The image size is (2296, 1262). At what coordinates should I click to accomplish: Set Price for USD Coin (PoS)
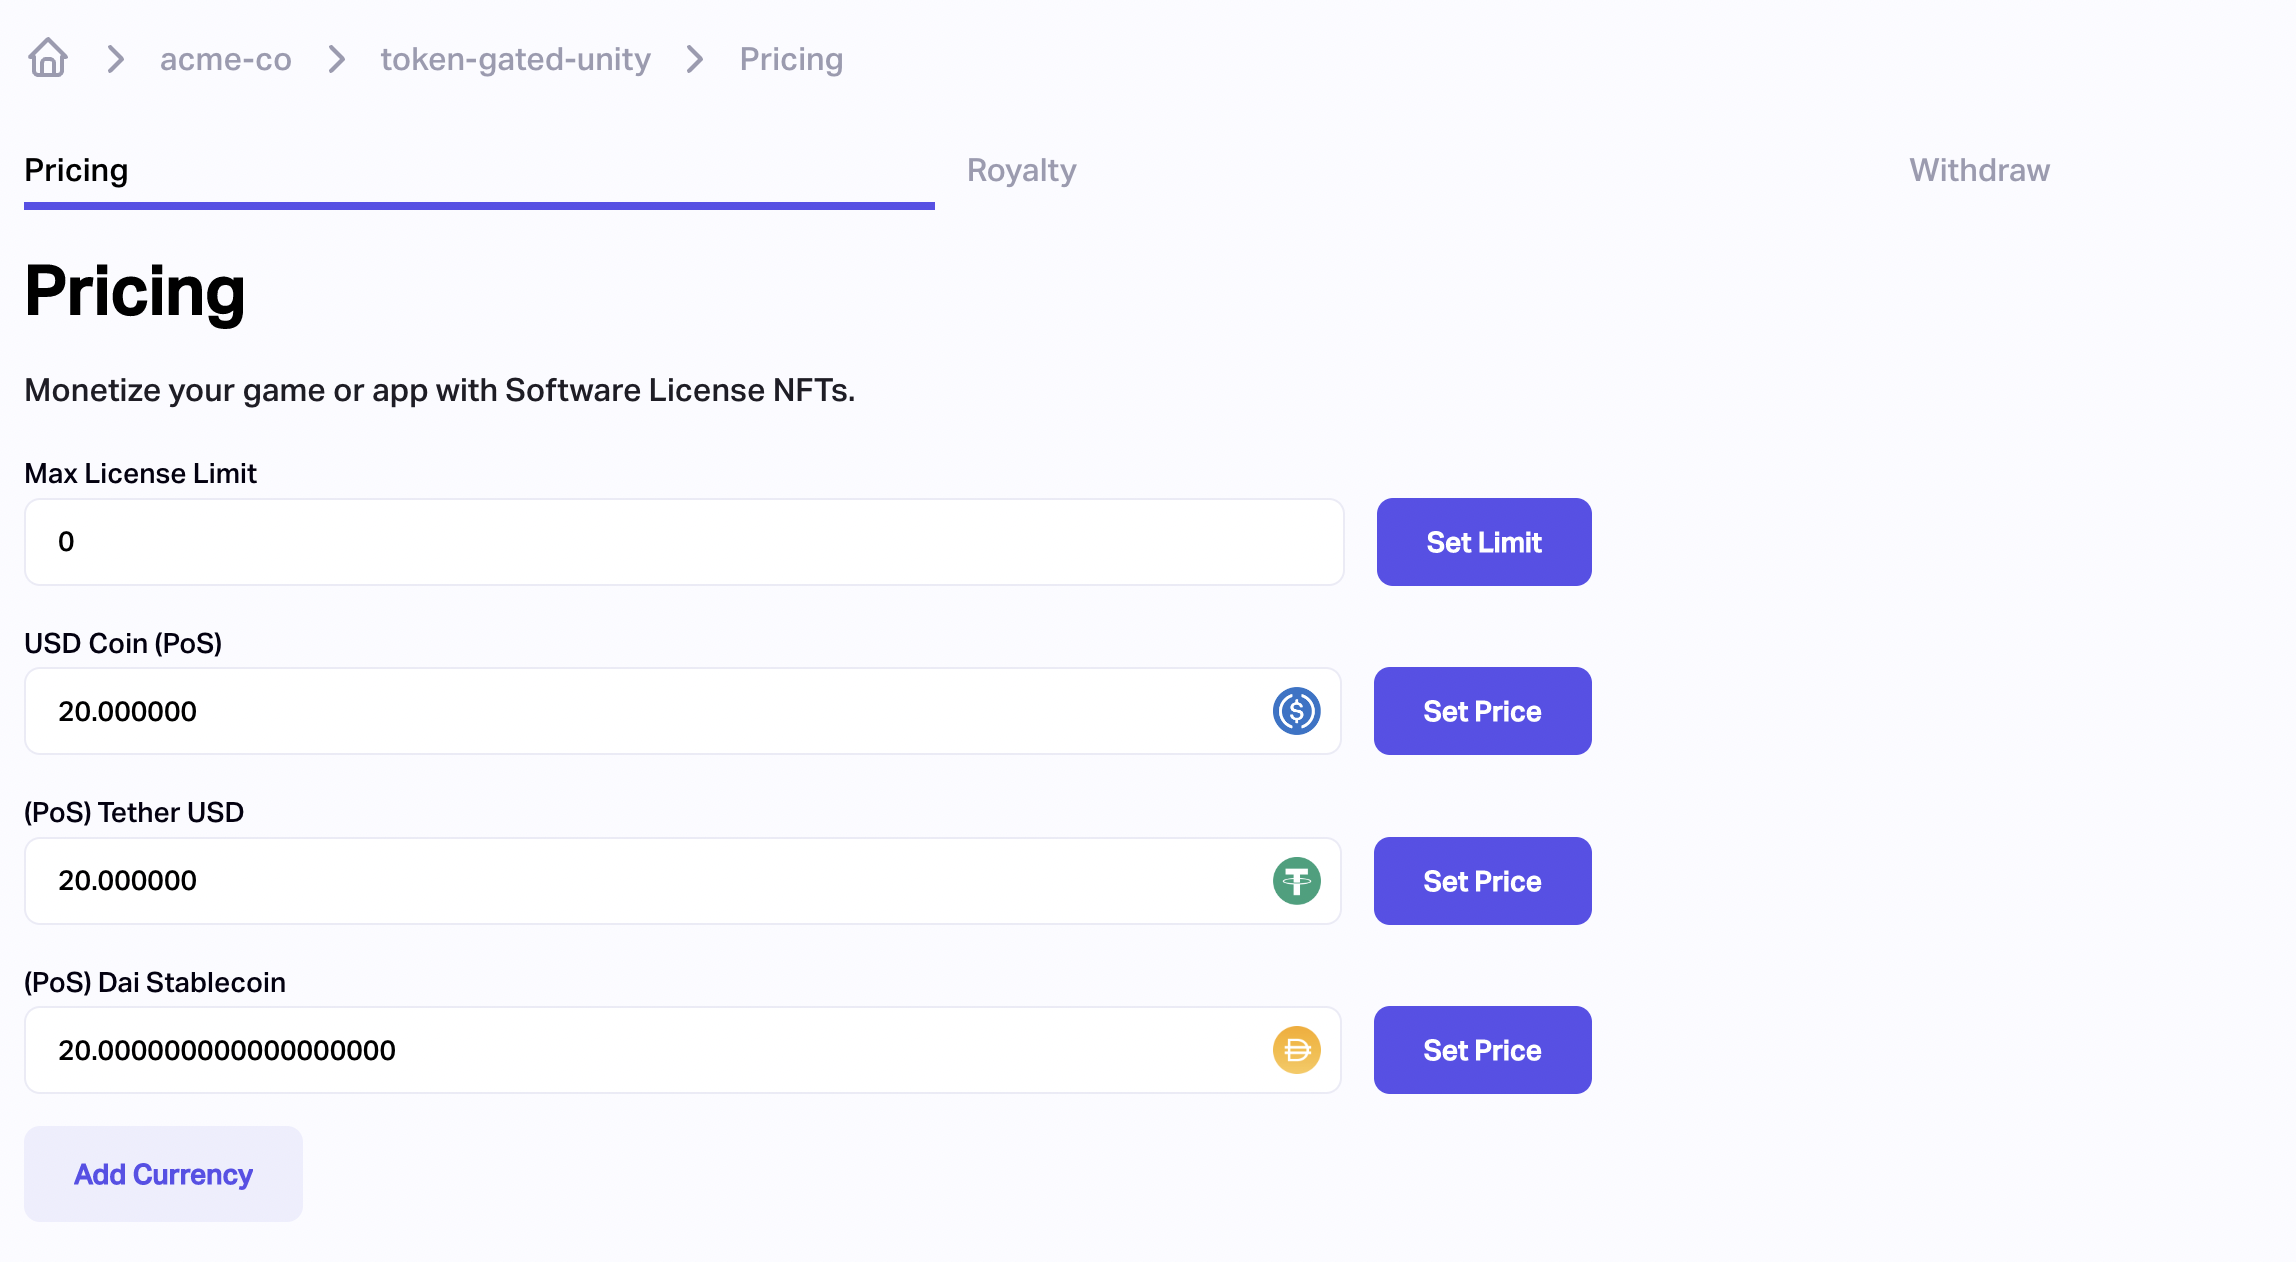pyautogui.click(x=1482, y=711)
